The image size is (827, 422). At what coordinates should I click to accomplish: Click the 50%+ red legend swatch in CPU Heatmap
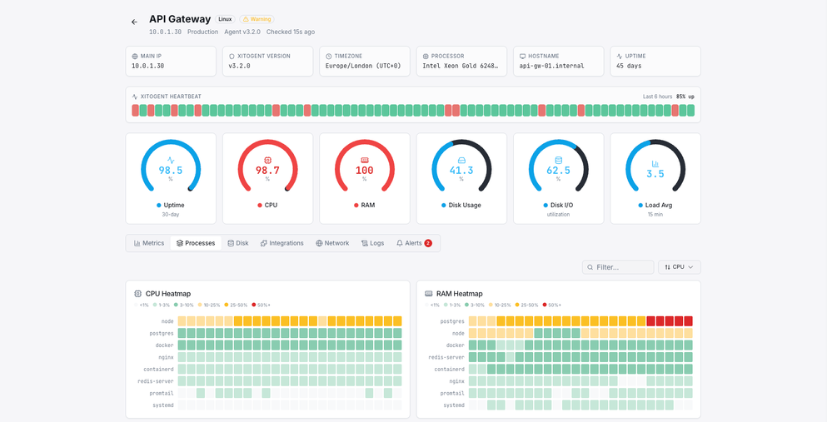point(254,305)
